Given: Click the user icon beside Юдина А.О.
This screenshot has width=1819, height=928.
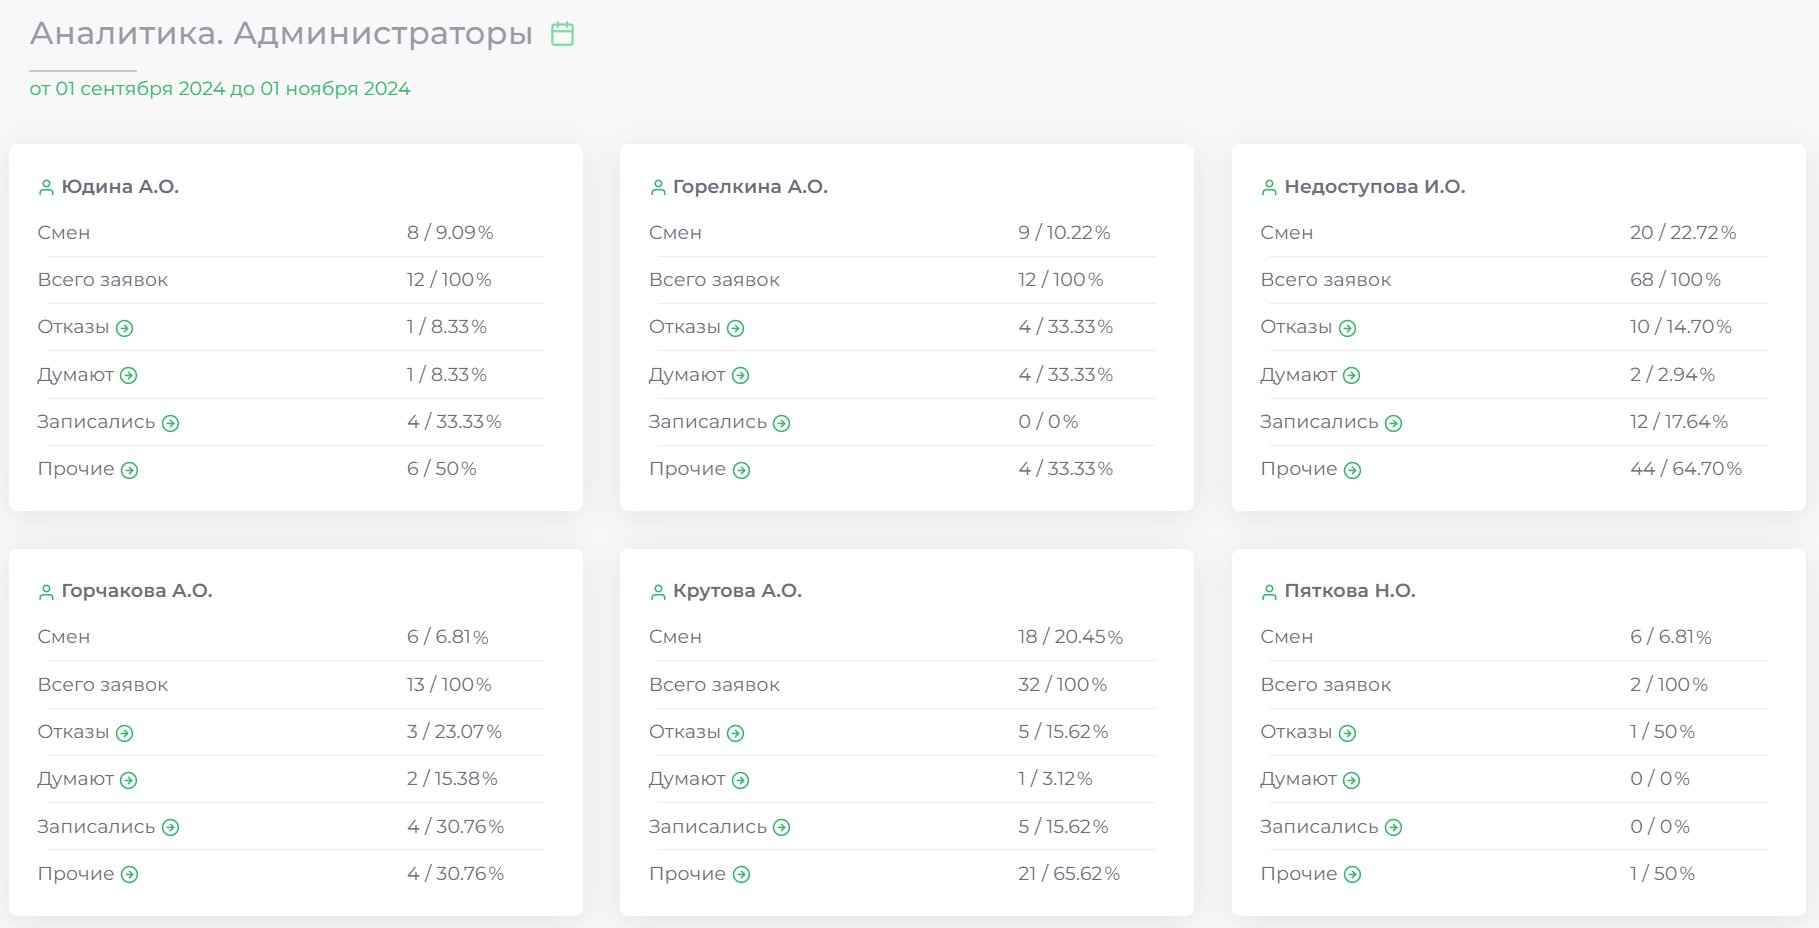Looking at the screenshot, I should (x=46, y=187).
